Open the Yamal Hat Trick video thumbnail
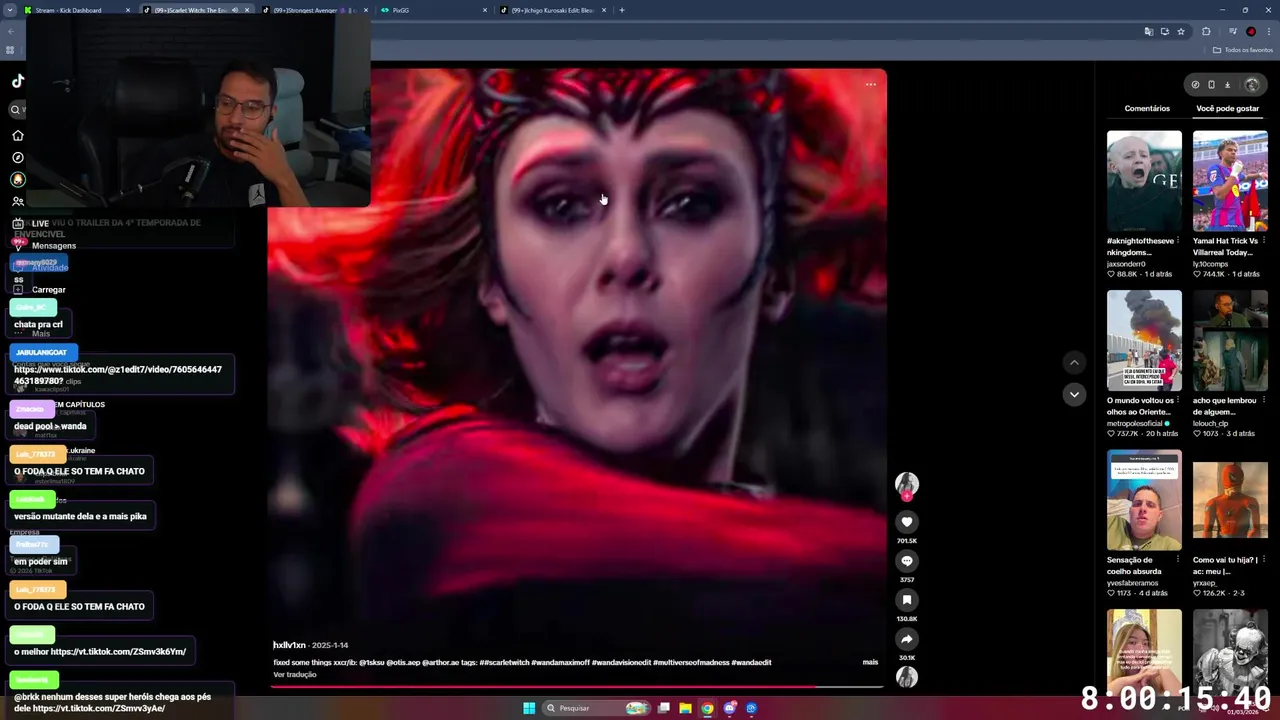The image size is (1280, 720). [x=1230, y=181]
